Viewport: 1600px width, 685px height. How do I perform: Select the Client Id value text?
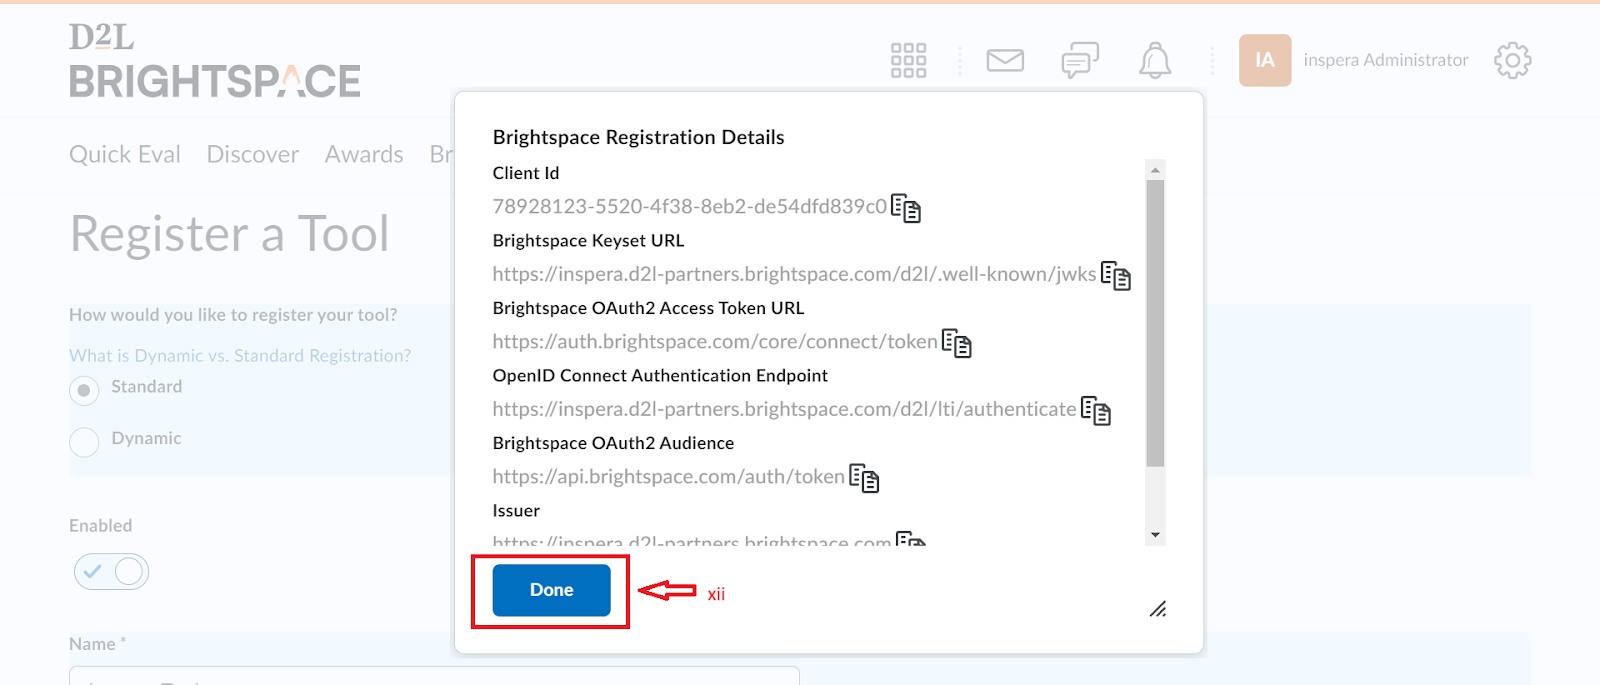tap(689, 207)
